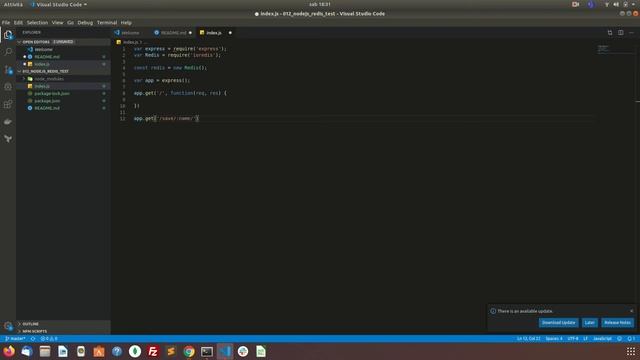The width and height of the screenshot is (640, 360).
Task: Click the open changes icon in editor toolbar
Action: point(610,33)
